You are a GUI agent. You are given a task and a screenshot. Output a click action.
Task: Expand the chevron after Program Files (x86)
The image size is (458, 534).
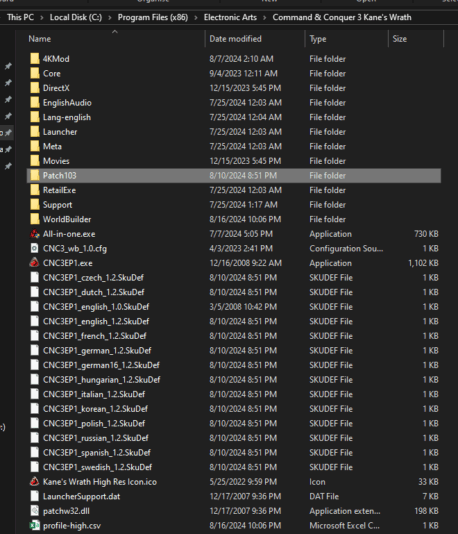196,18
